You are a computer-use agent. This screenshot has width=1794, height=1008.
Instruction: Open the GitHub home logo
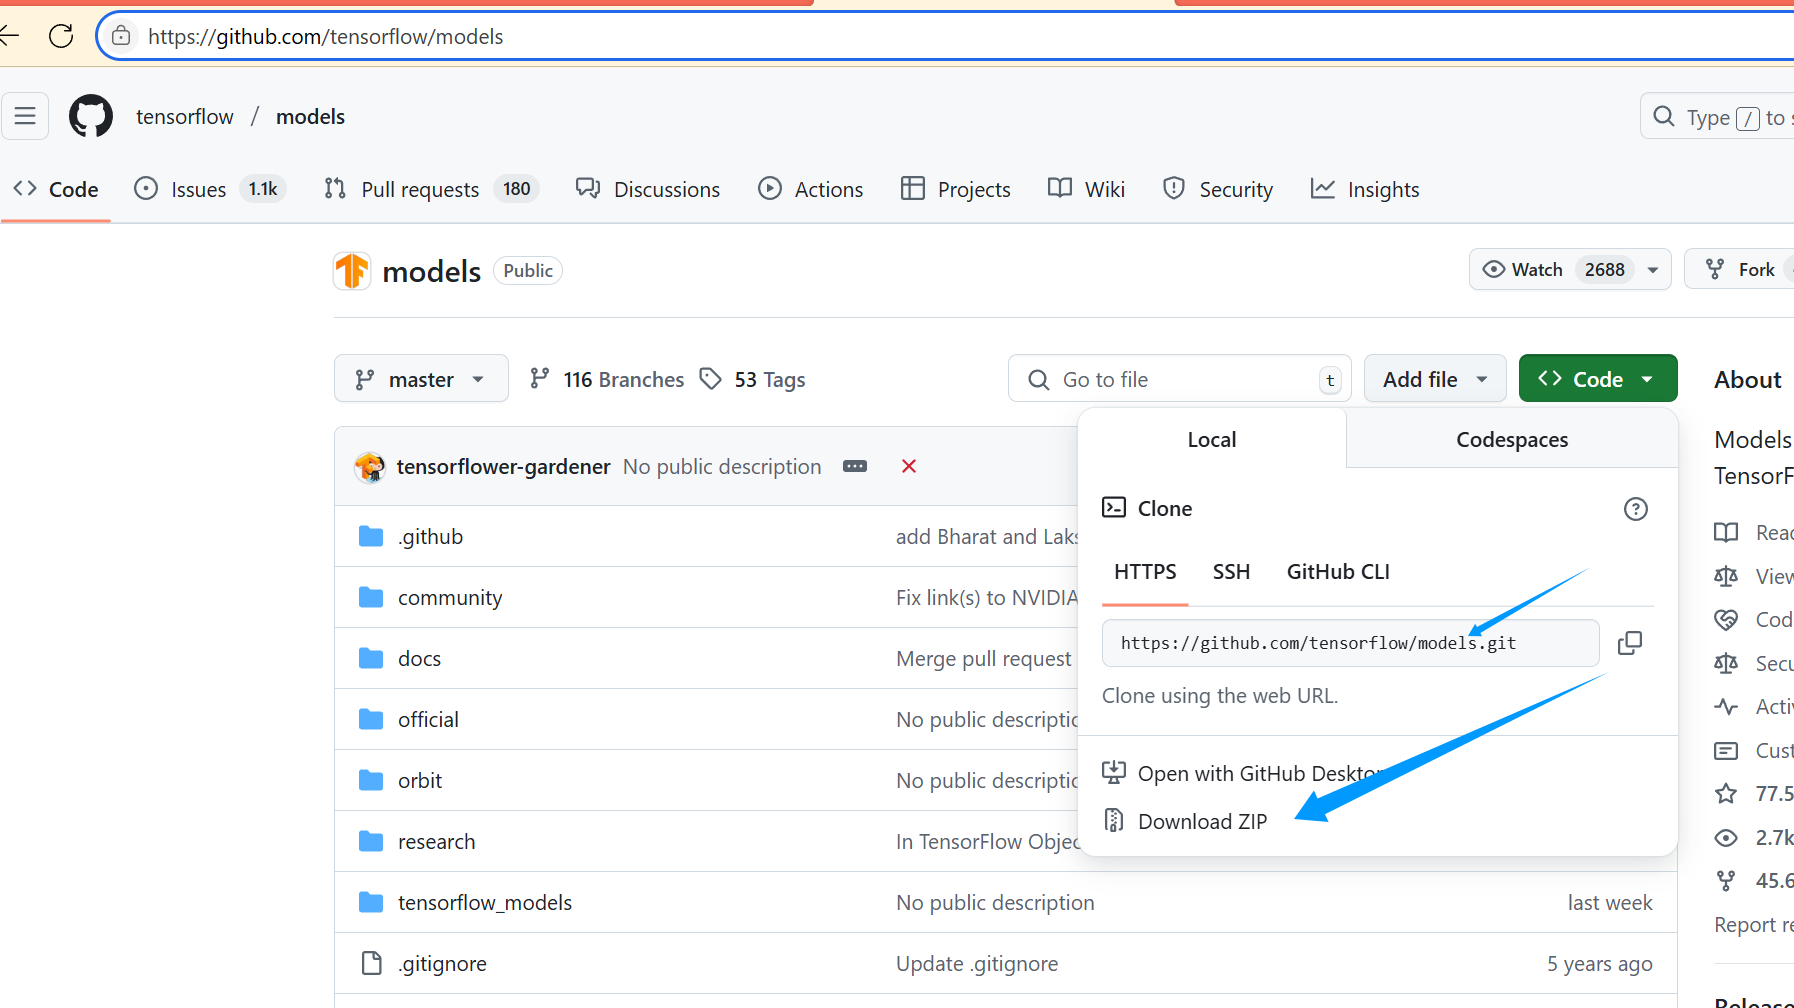point(91,117)
